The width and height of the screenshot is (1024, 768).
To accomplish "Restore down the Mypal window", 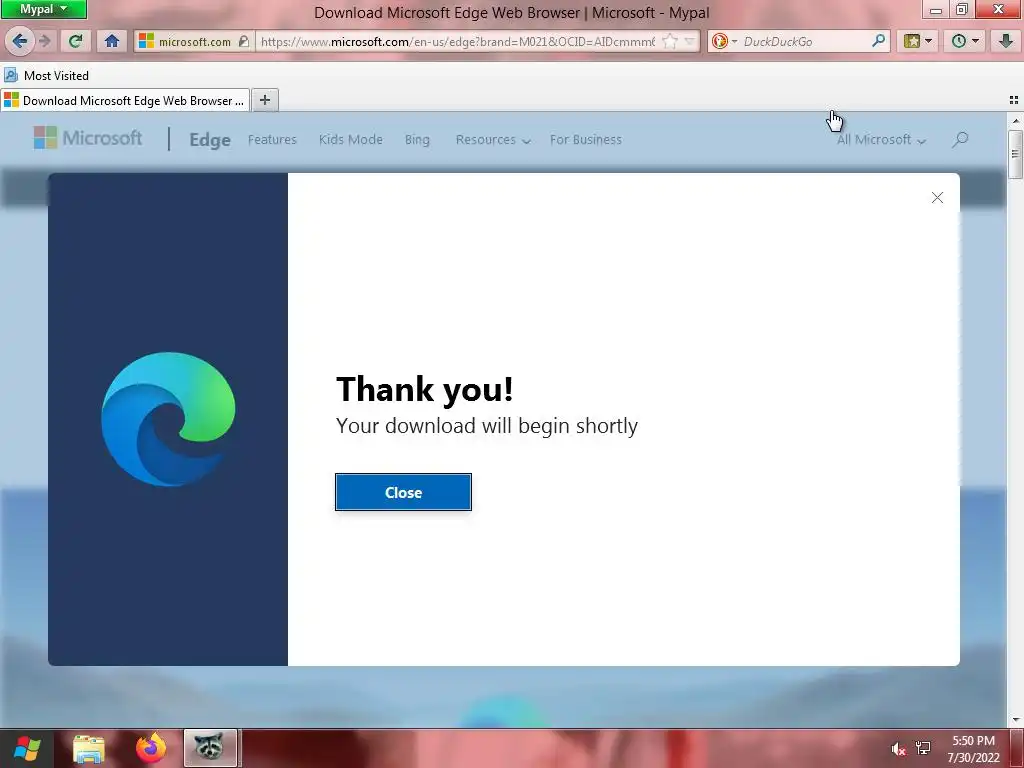I will 961,9.
